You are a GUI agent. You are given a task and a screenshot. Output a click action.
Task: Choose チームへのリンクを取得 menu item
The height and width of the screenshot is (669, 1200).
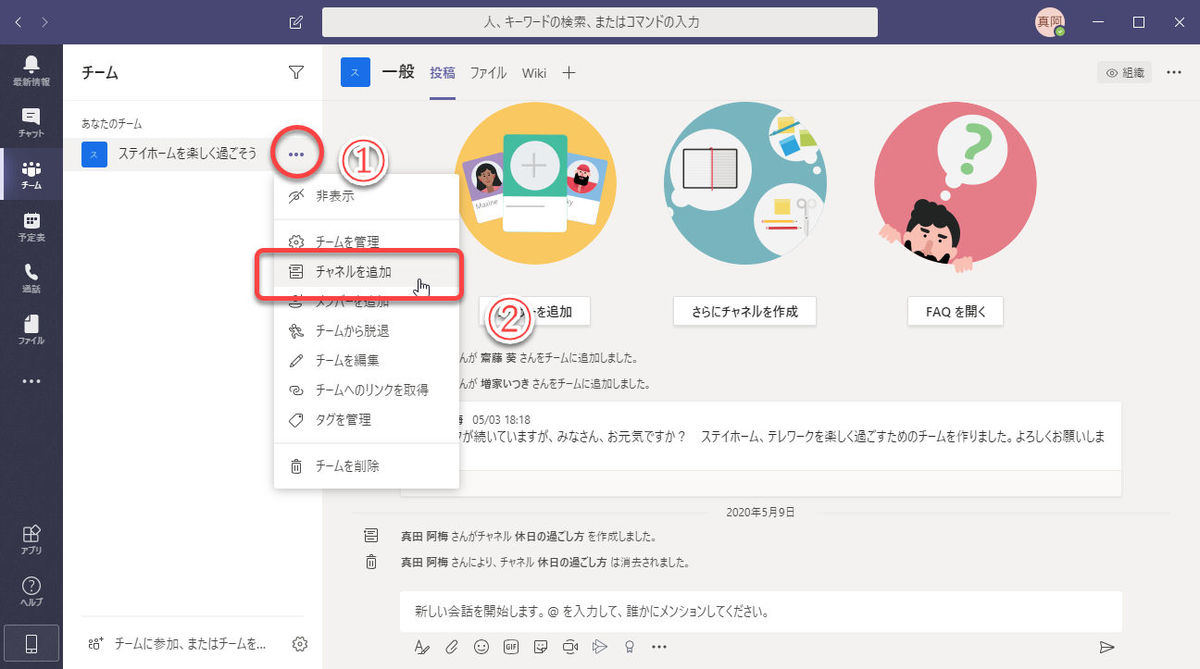click(x=366, y=390)
